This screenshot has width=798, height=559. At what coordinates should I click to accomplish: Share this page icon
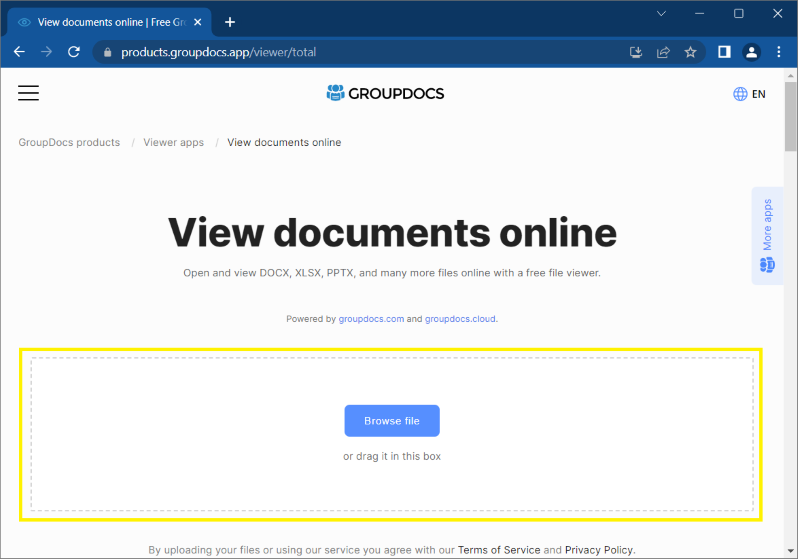[x=663, y=52]
